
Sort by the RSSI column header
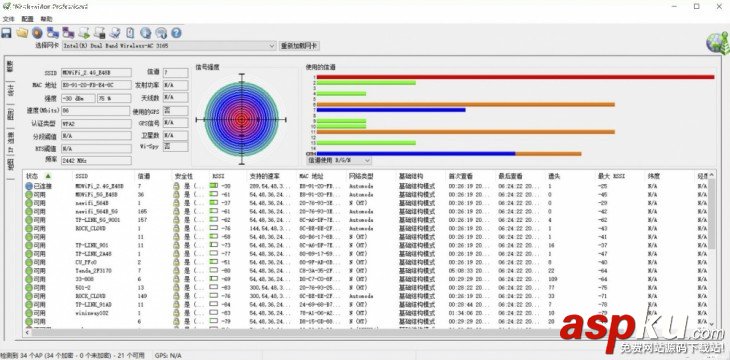(x=228, y=176)
